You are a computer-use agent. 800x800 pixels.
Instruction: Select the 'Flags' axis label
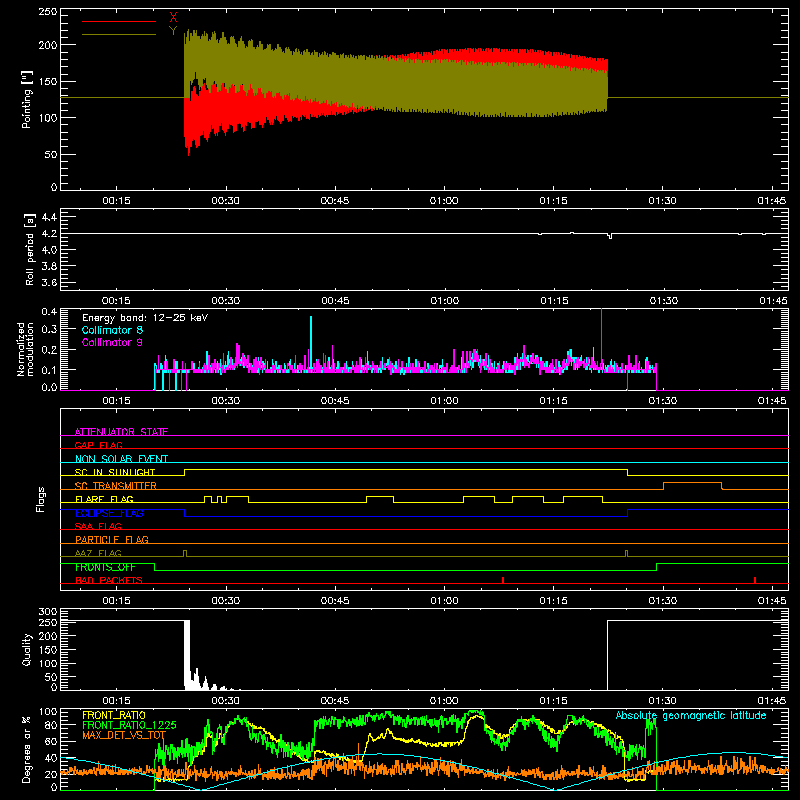coord(40,499)
